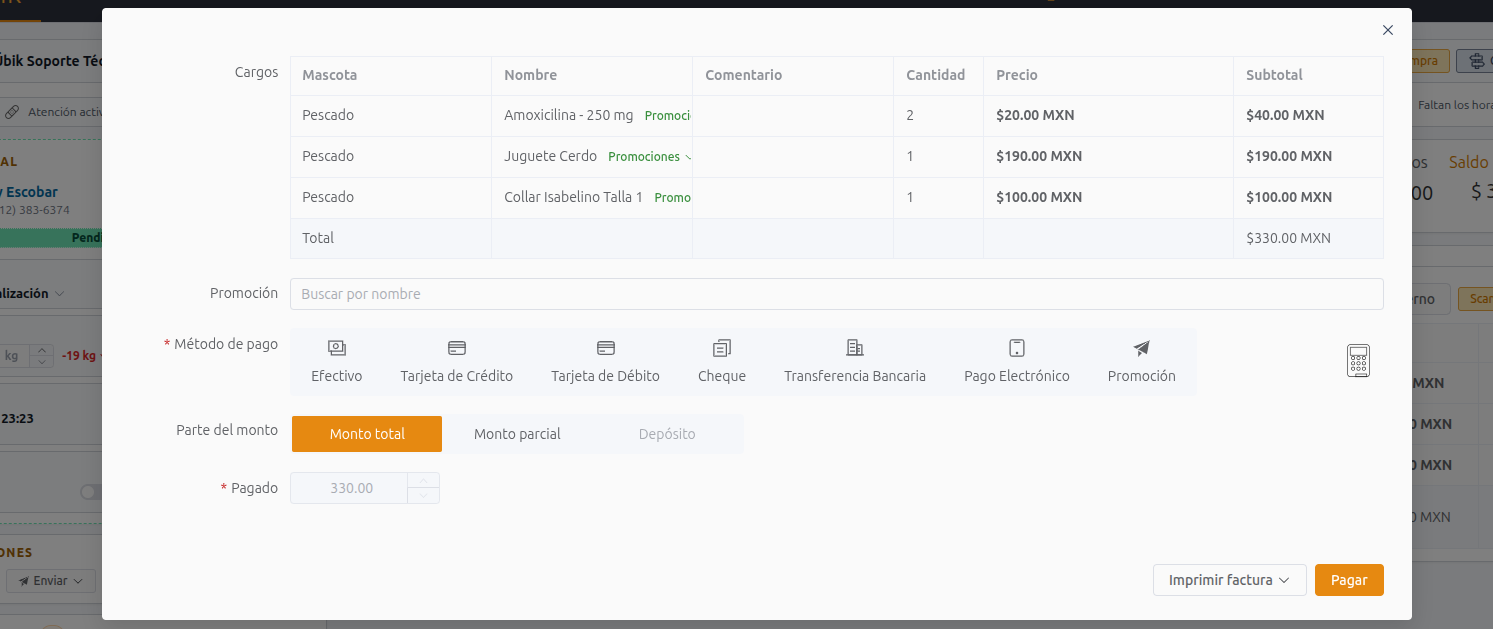Select Monto total option
Image resolution: width=1493 pixels, height=629 pixels.
[x=367, y=434]
